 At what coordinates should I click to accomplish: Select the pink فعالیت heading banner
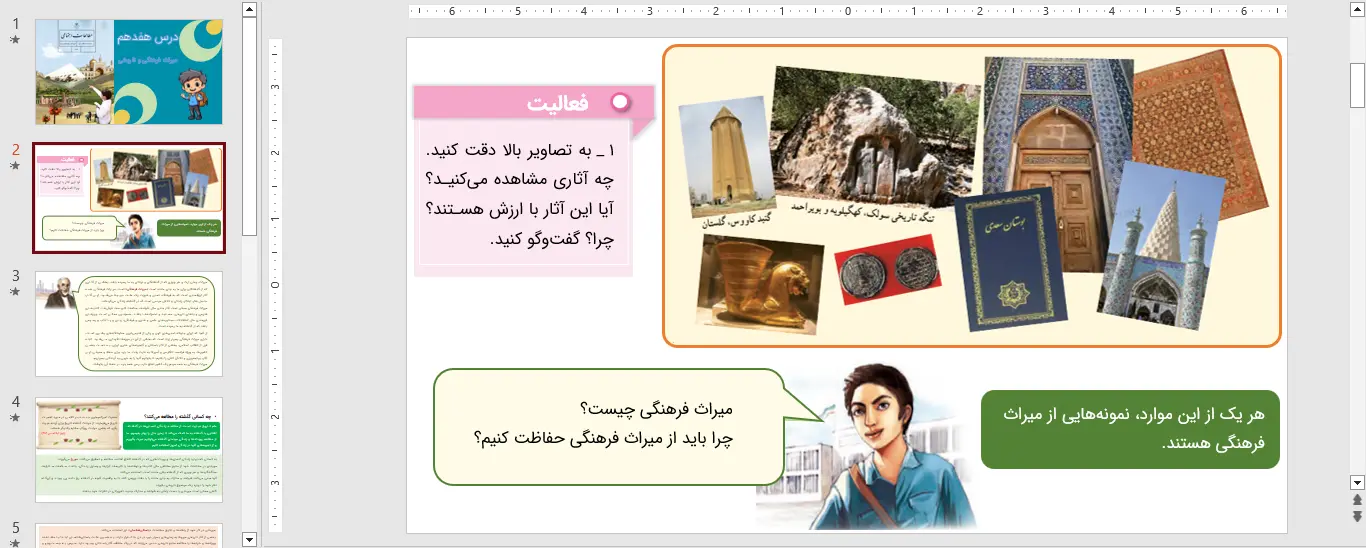(x=534, y=102)
